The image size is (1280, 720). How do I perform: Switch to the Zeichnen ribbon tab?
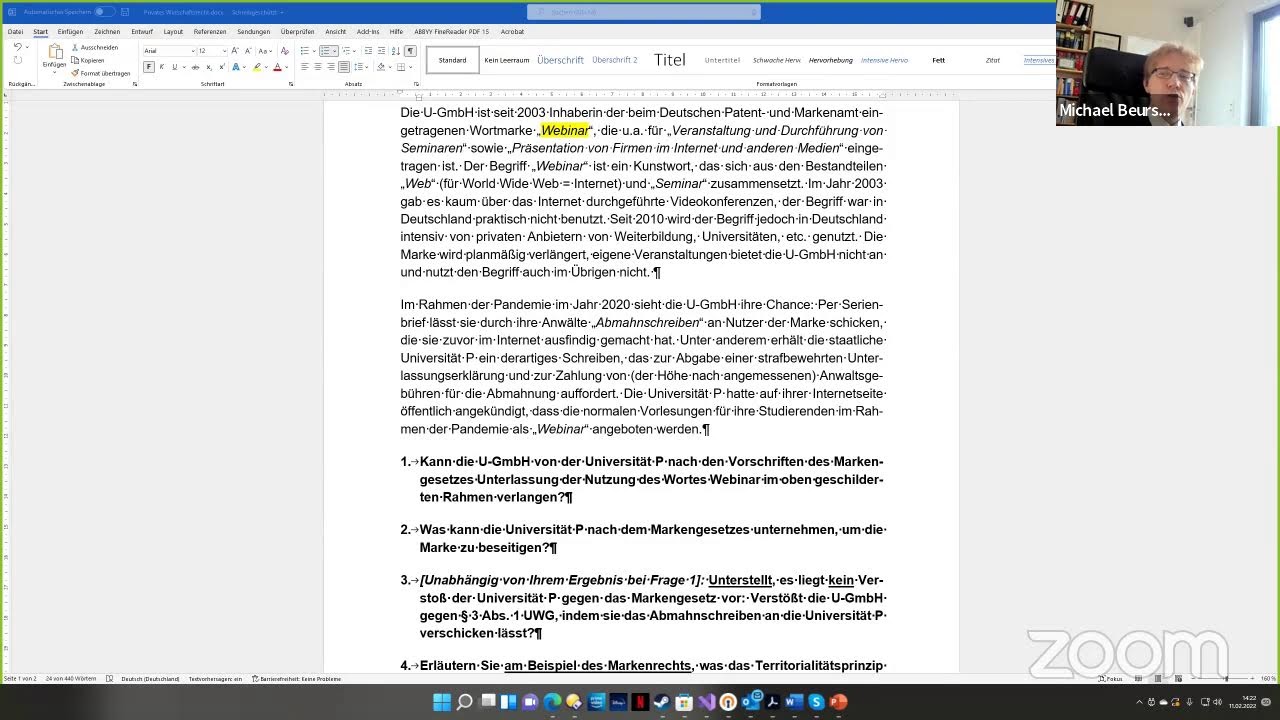[107, 31]
